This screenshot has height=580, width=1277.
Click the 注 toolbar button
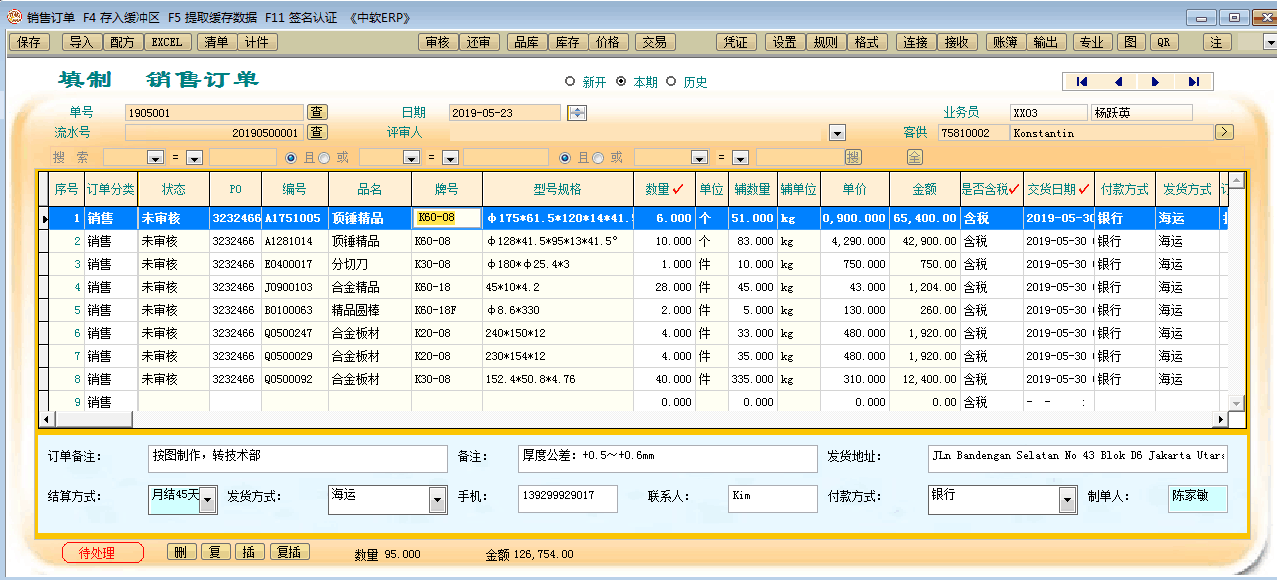pyautogui.click(x=1217, y=42)
